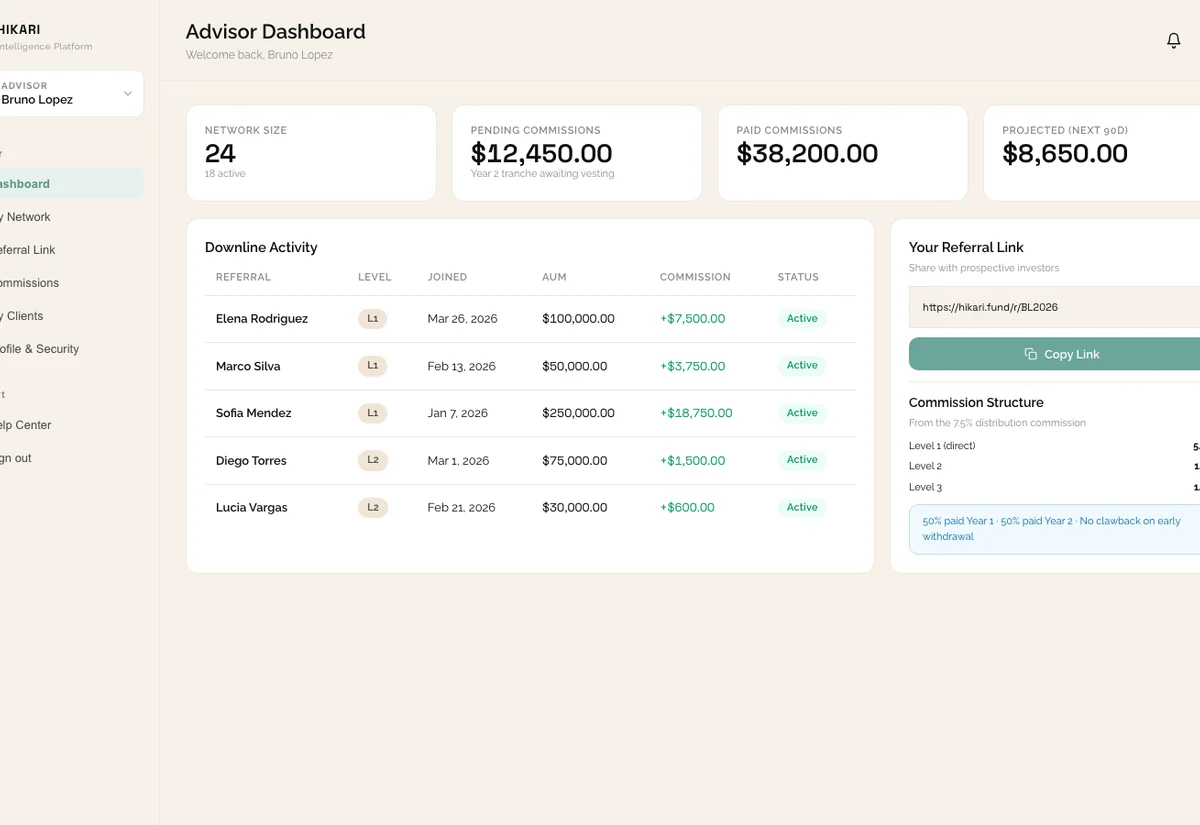This screenshot has height=825, width=1200.
Task: Click the Network Size card
Action: [x=311, y=153]
